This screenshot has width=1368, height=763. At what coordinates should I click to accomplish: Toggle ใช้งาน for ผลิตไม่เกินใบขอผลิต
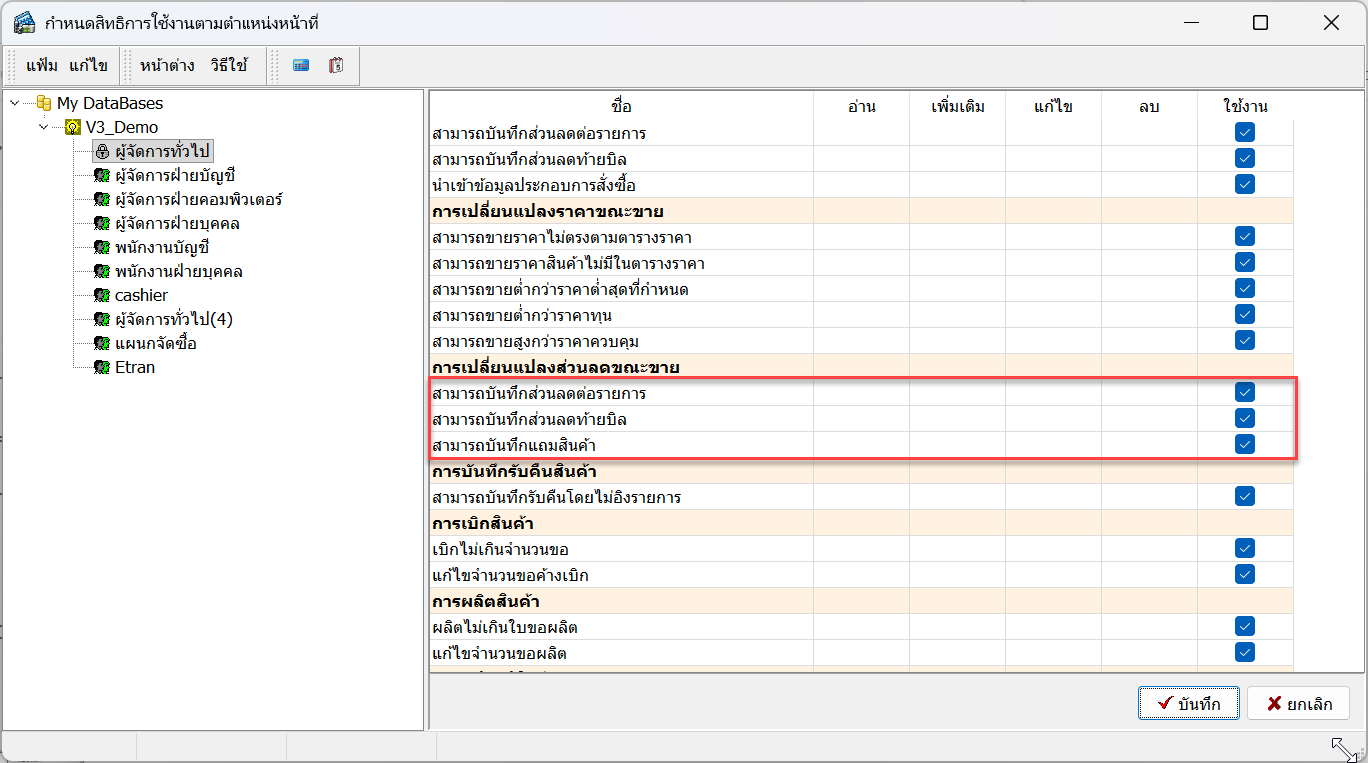coord(1245,626)
